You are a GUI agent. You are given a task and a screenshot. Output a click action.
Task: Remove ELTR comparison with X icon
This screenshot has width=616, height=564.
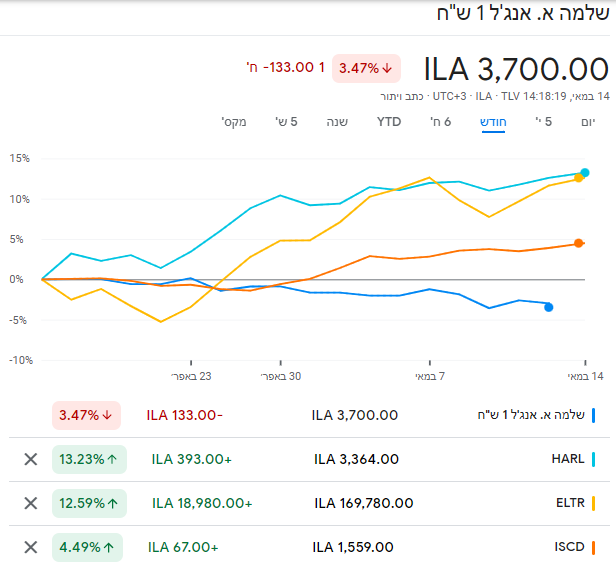coord(30,503)
